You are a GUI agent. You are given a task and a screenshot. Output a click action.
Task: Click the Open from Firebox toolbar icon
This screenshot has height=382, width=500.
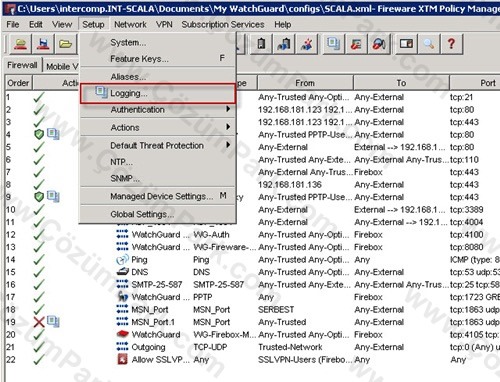(20, 44)
